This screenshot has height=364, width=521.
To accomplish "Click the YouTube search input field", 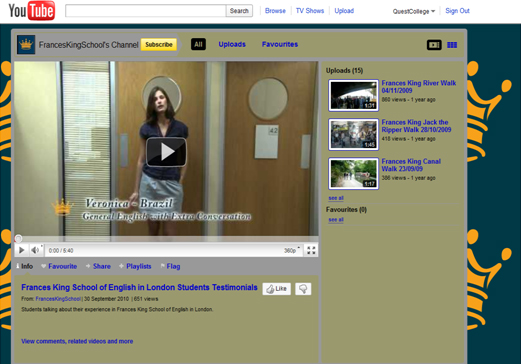I will pyautogui.click(x=146, y=11).
